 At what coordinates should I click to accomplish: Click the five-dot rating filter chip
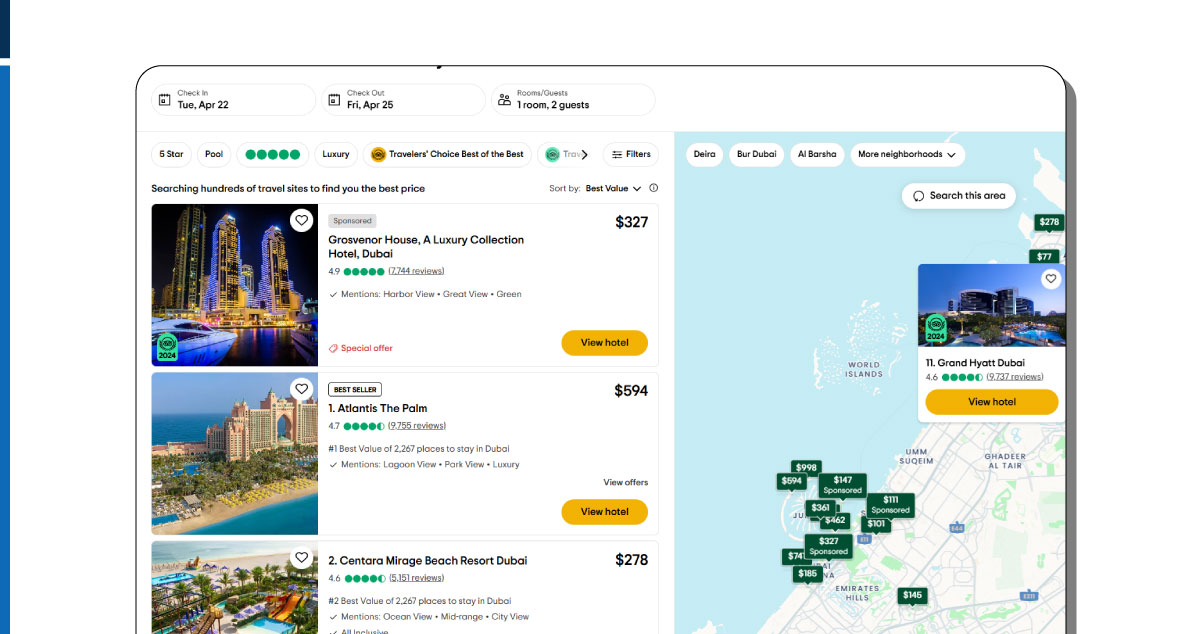pyautogui.click(x=272, y=154)
